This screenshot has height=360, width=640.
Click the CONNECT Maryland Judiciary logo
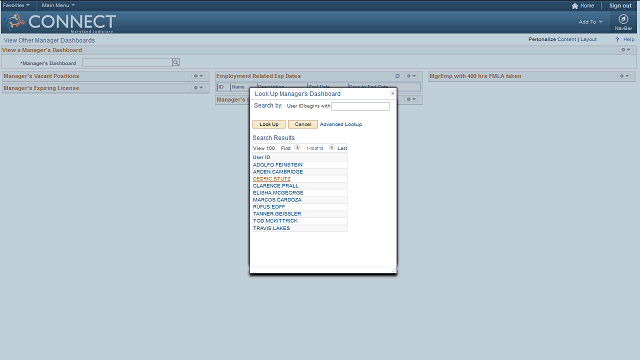pyautogui.click(x=61, y=22)
